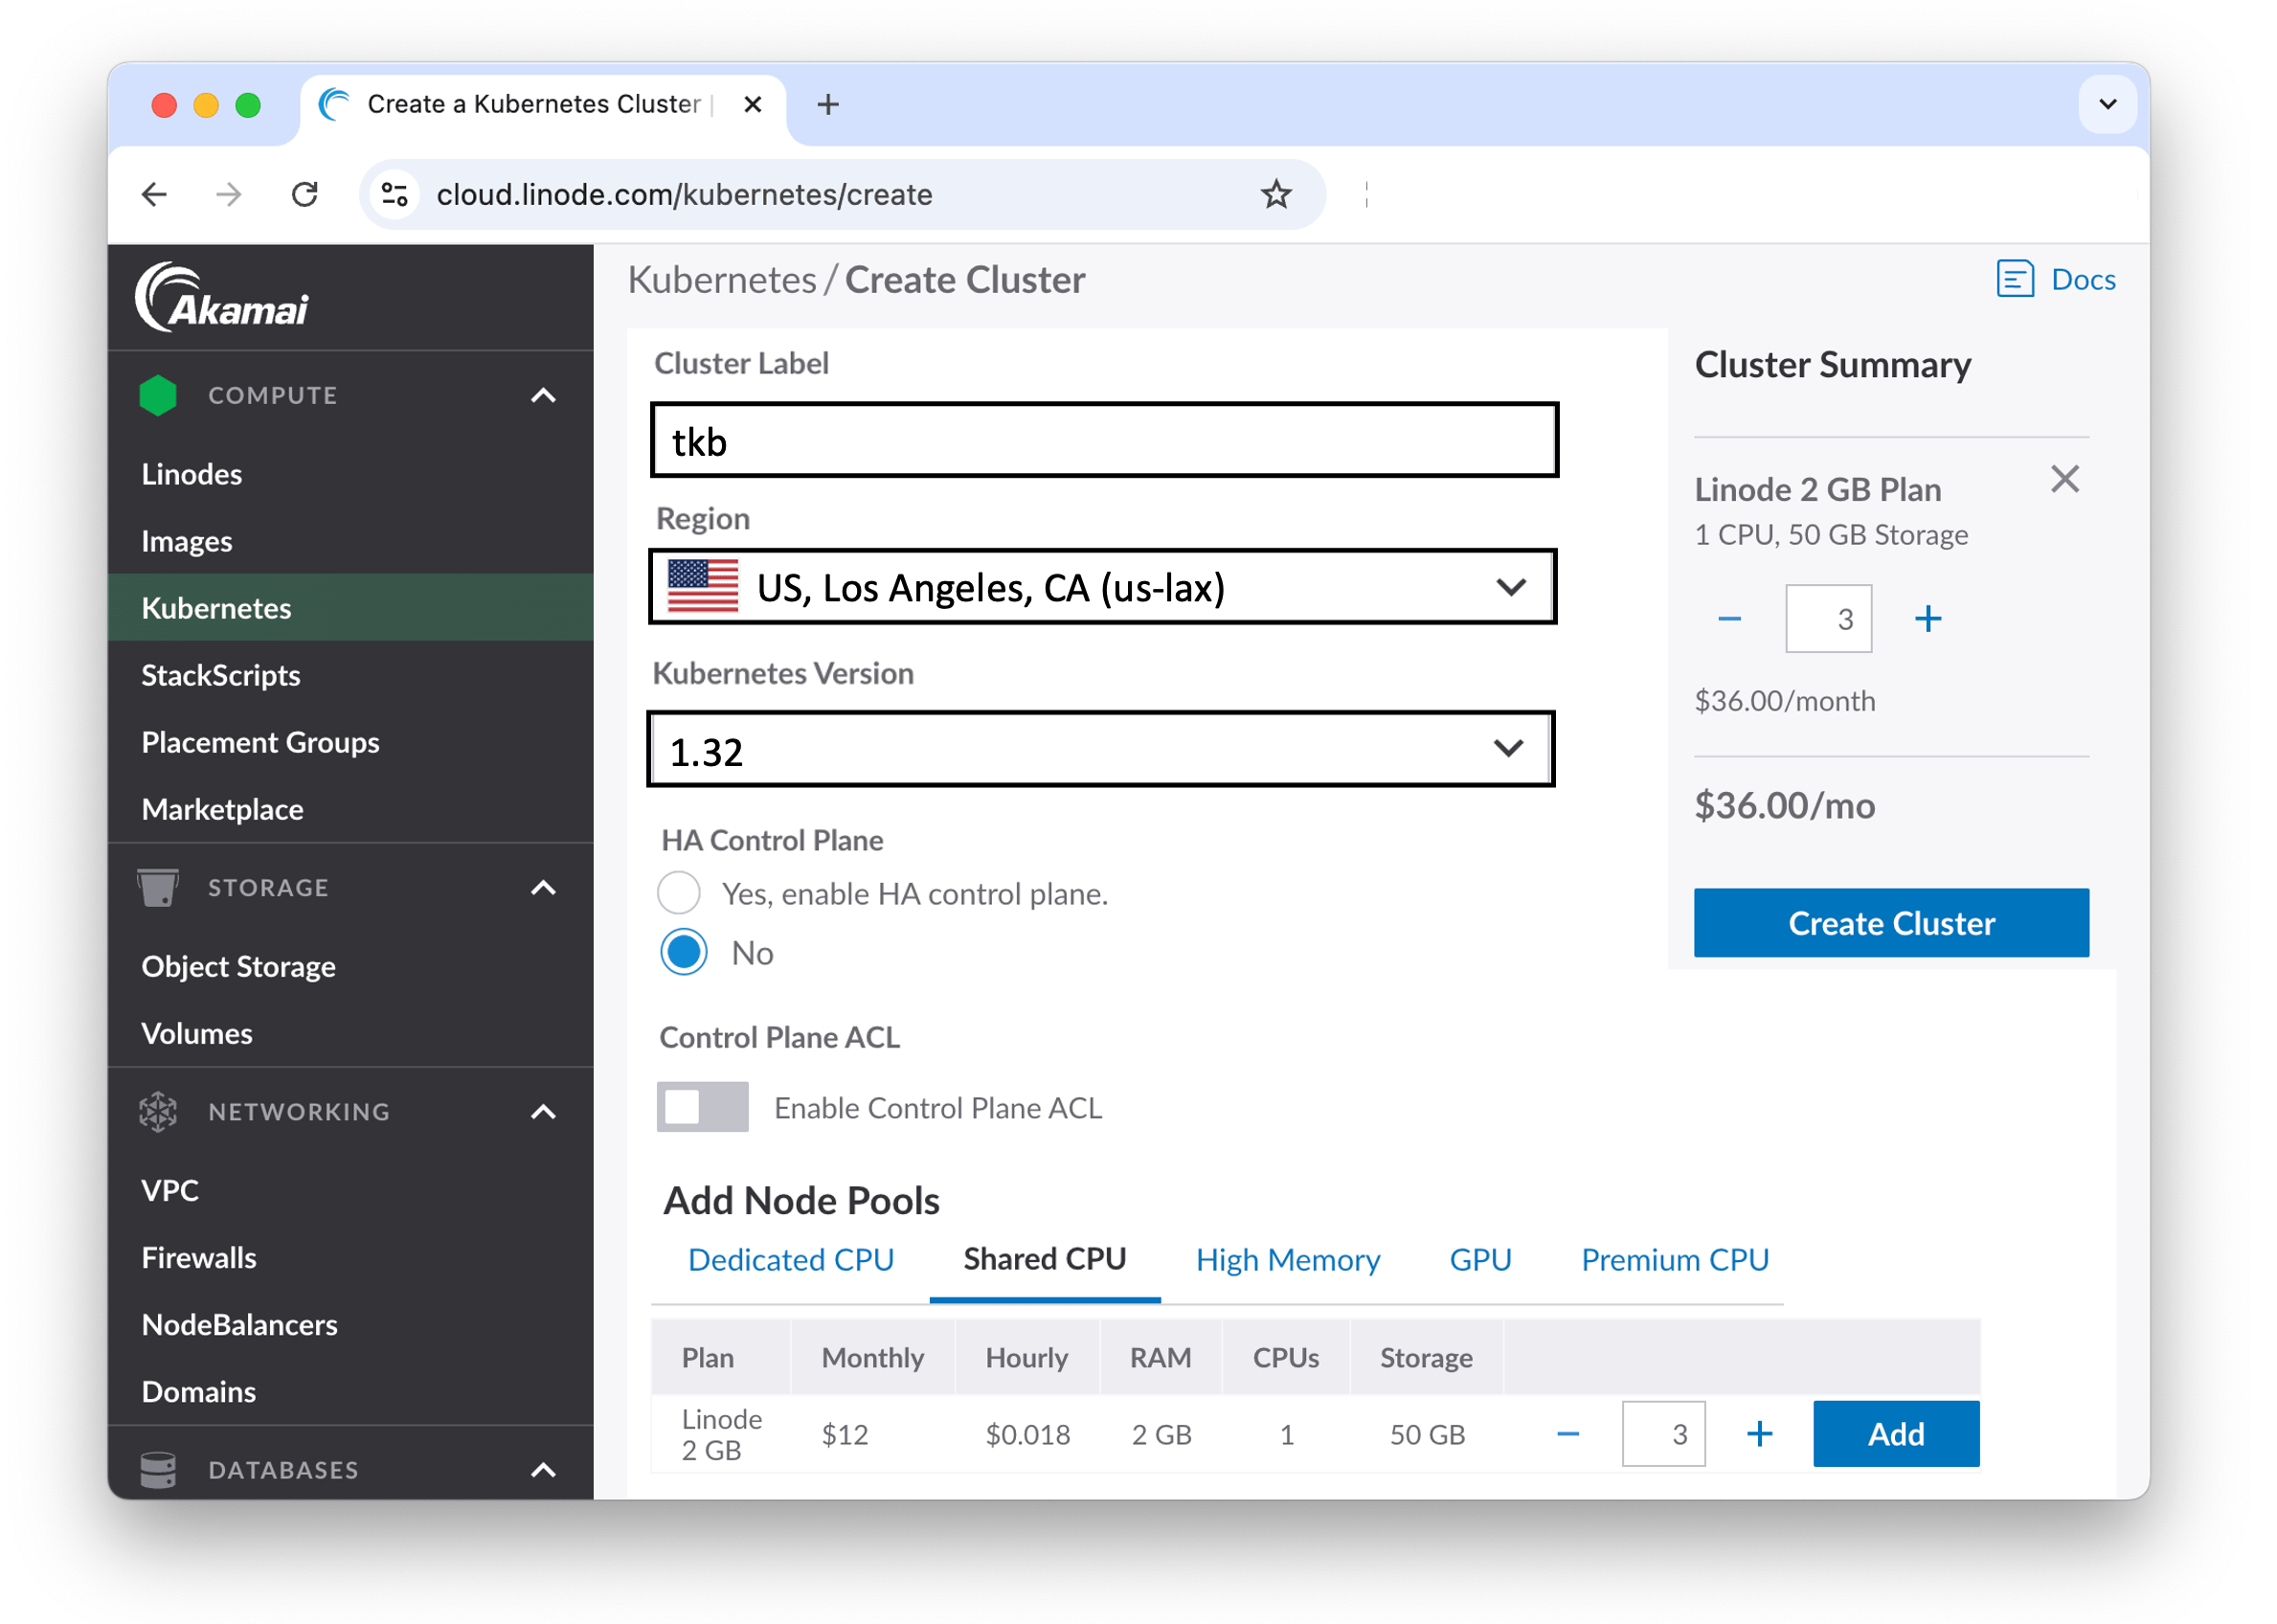The width and height of the screenshot is (2277, 1624).
Task: Switch to the High Memory tab
Action: pos(1288,1260)
